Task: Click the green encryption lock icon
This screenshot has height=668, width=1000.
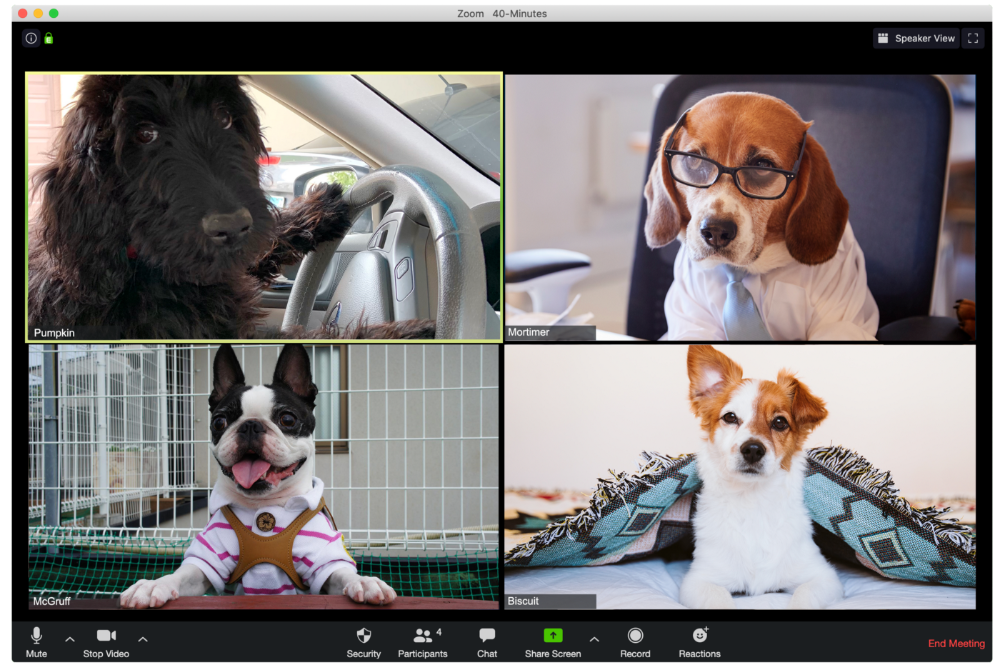Action: pos(49,38)
